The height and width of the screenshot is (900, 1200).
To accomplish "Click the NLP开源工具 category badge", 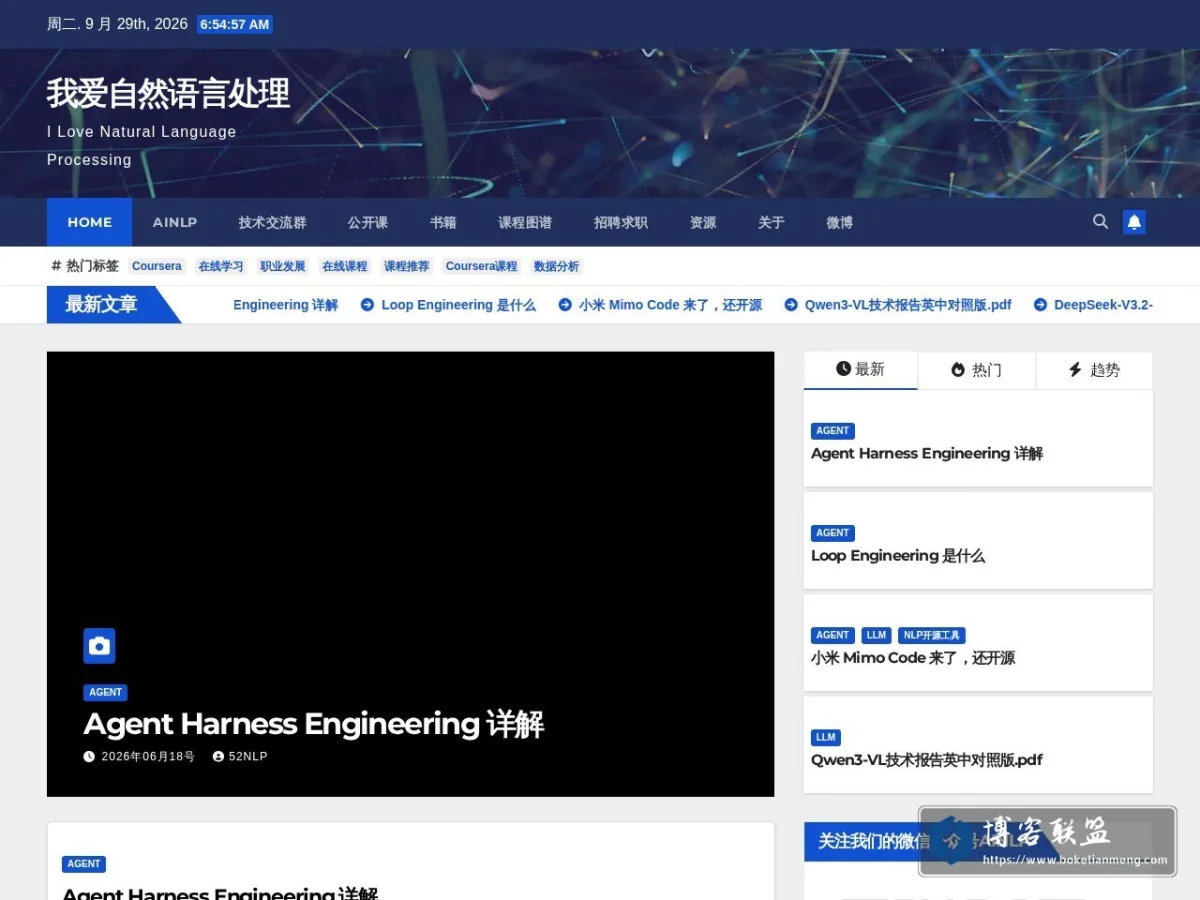I will pos(932,635).
